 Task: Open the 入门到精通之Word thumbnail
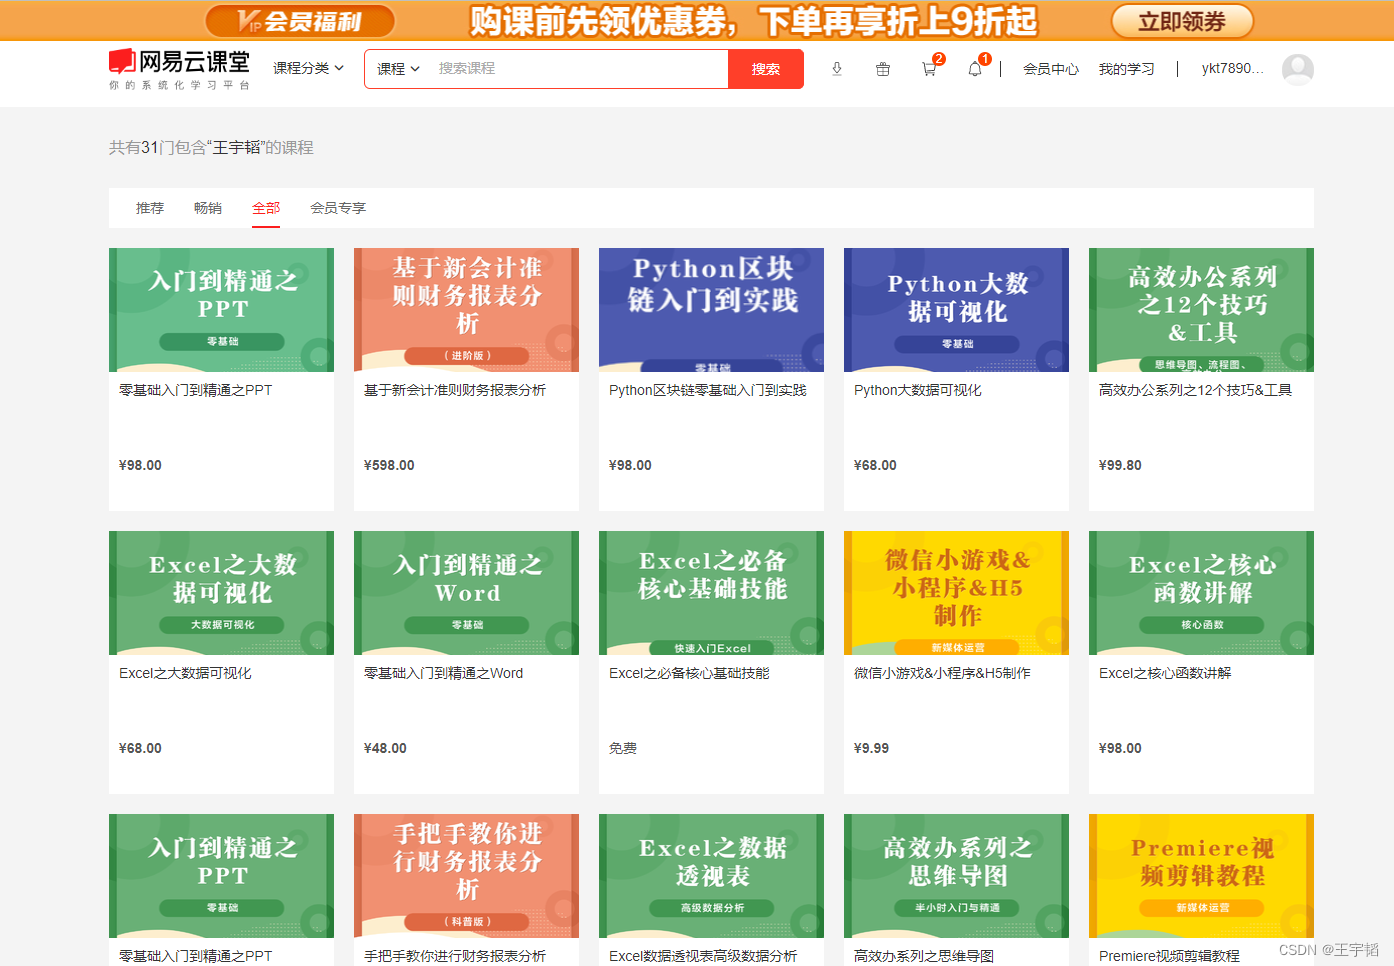[466, 593]
